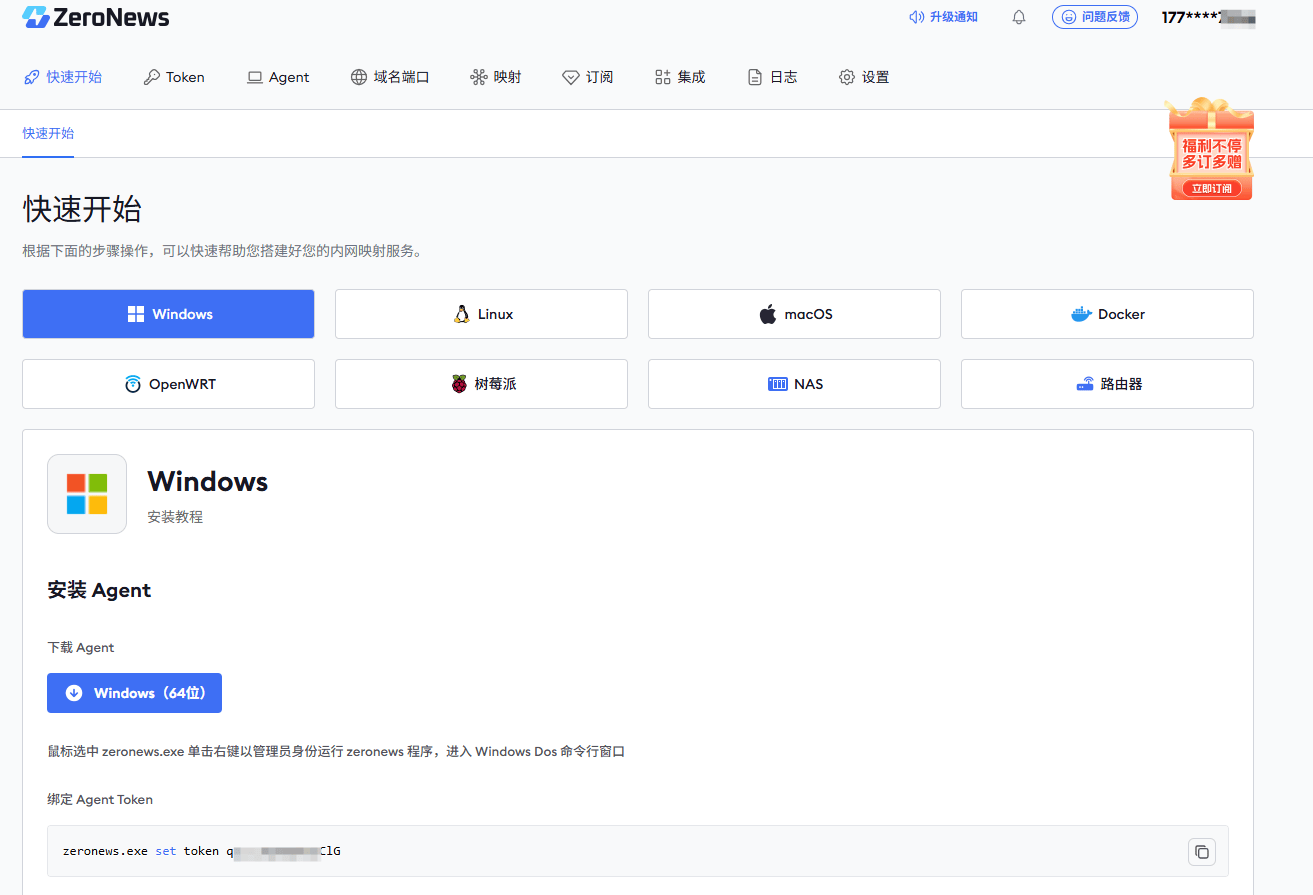Screen dimensions: 1313x895
Task: Click the key icon beside Token
Action: pos(151,77)
